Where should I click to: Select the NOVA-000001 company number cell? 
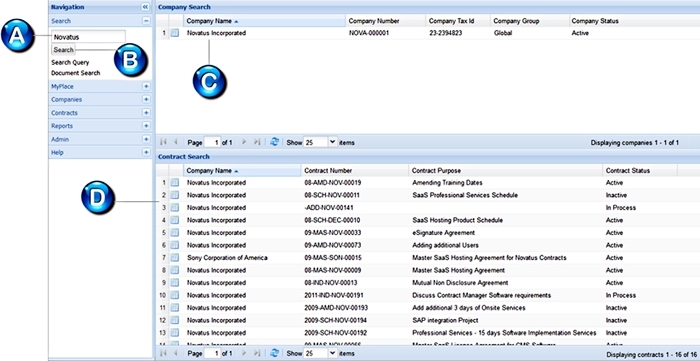coord(369,33)
